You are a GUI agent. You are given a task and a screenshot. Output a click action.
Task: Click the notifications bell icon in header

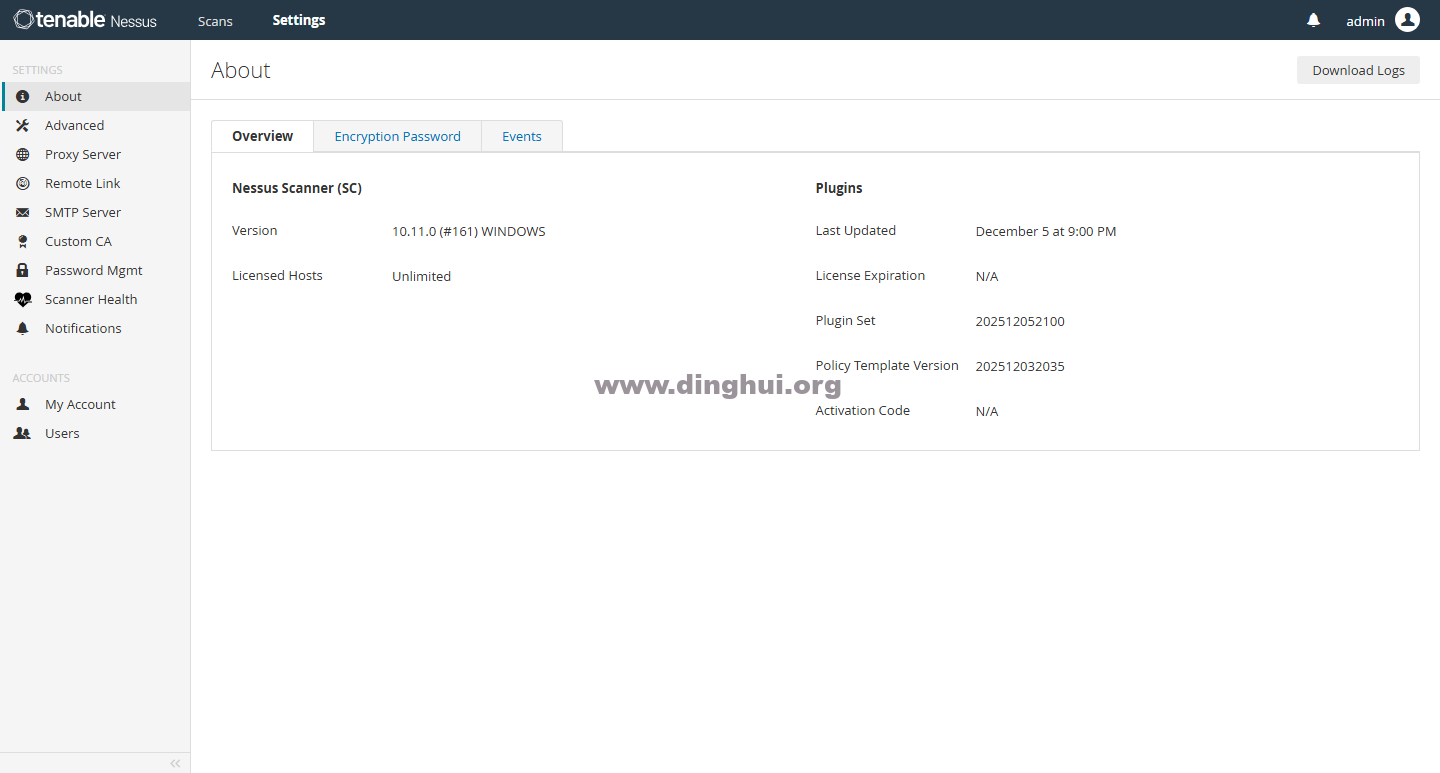[1313, 20]
